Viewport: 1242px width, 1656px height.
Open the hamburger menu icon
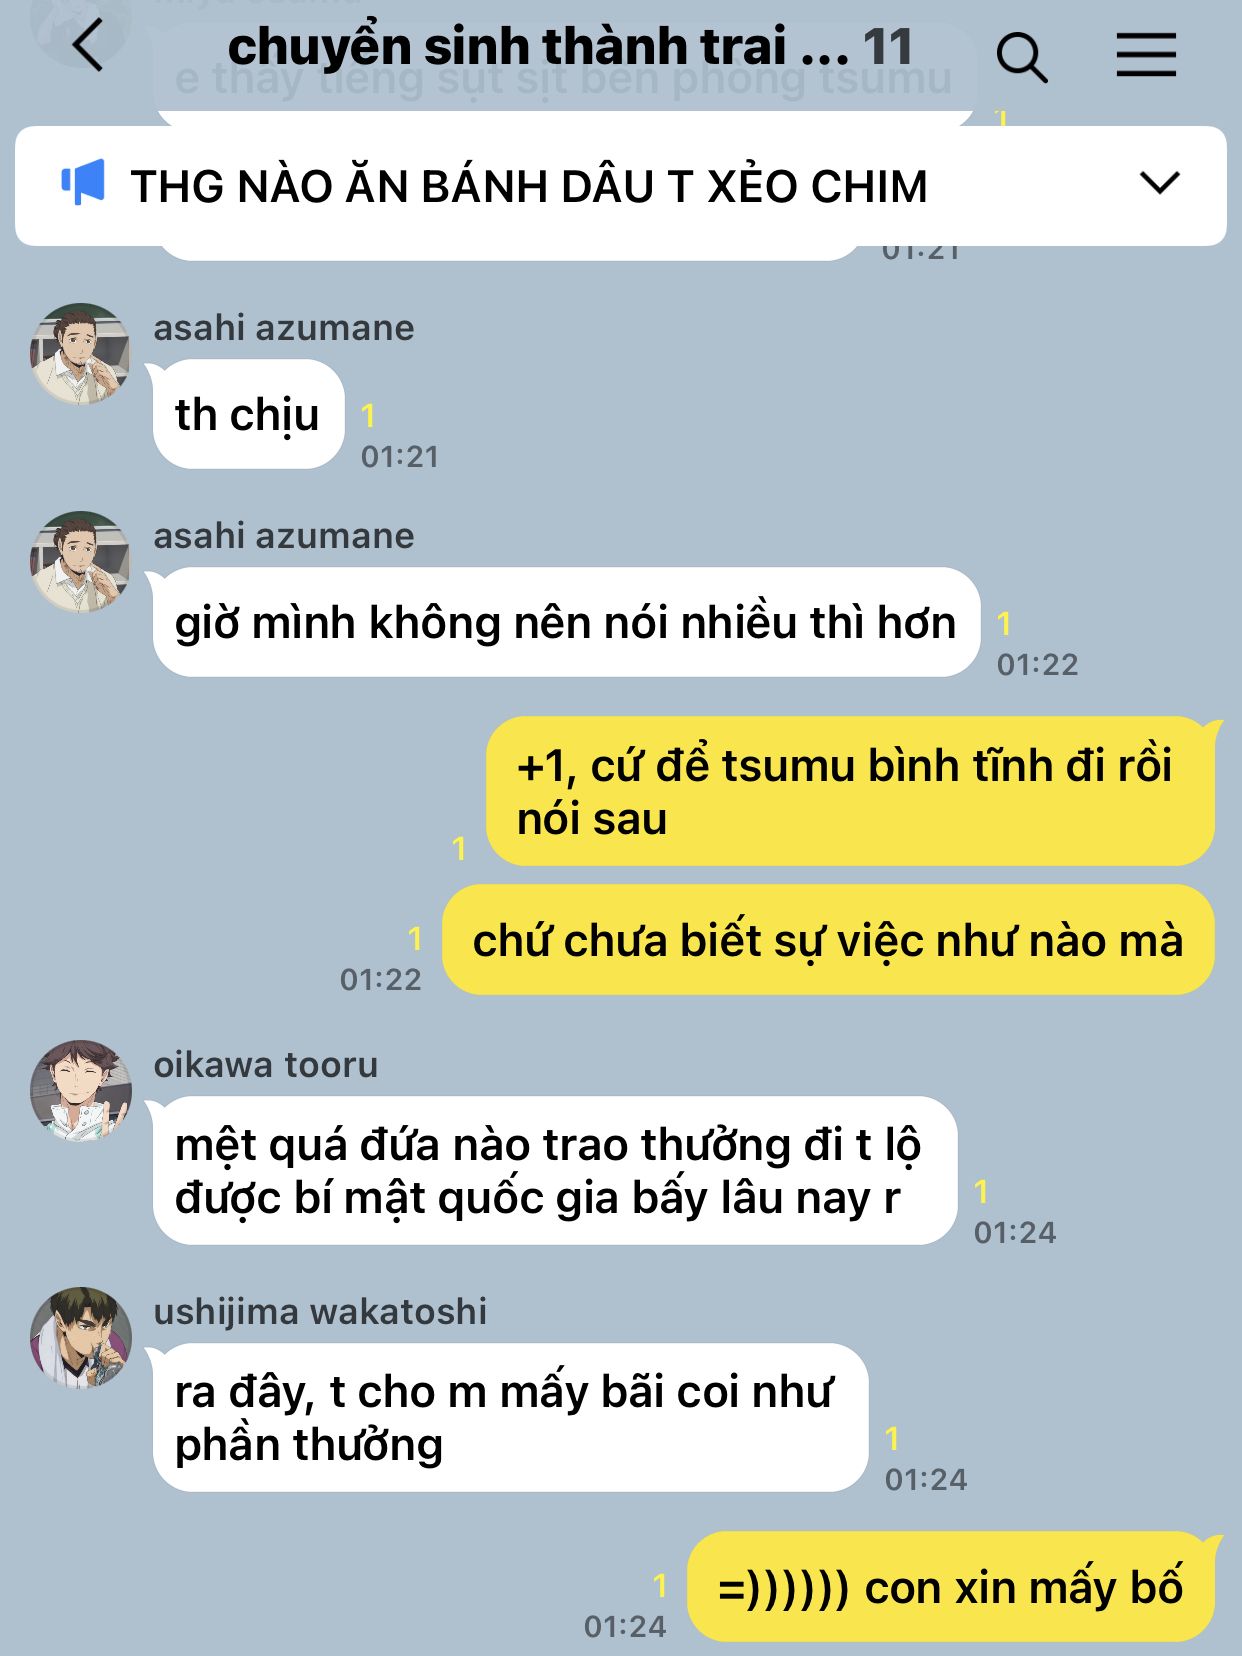click(1146, 54)
